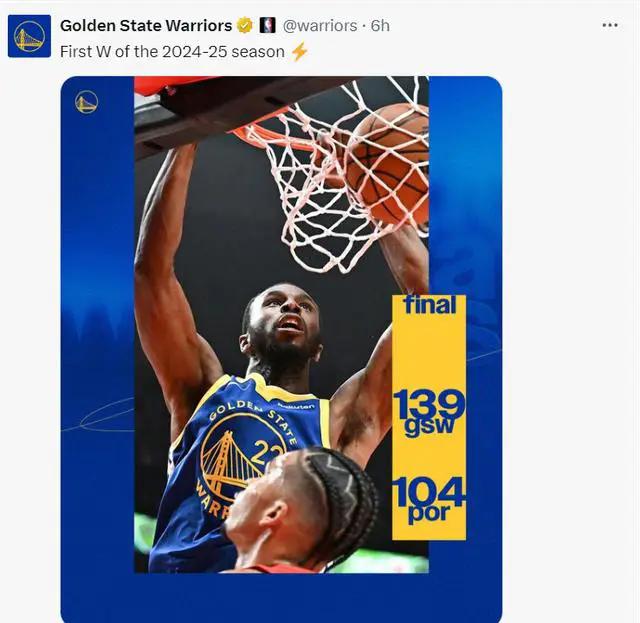
Task: Click the 6h timestamp of the tweet
Action: (380, 26)
